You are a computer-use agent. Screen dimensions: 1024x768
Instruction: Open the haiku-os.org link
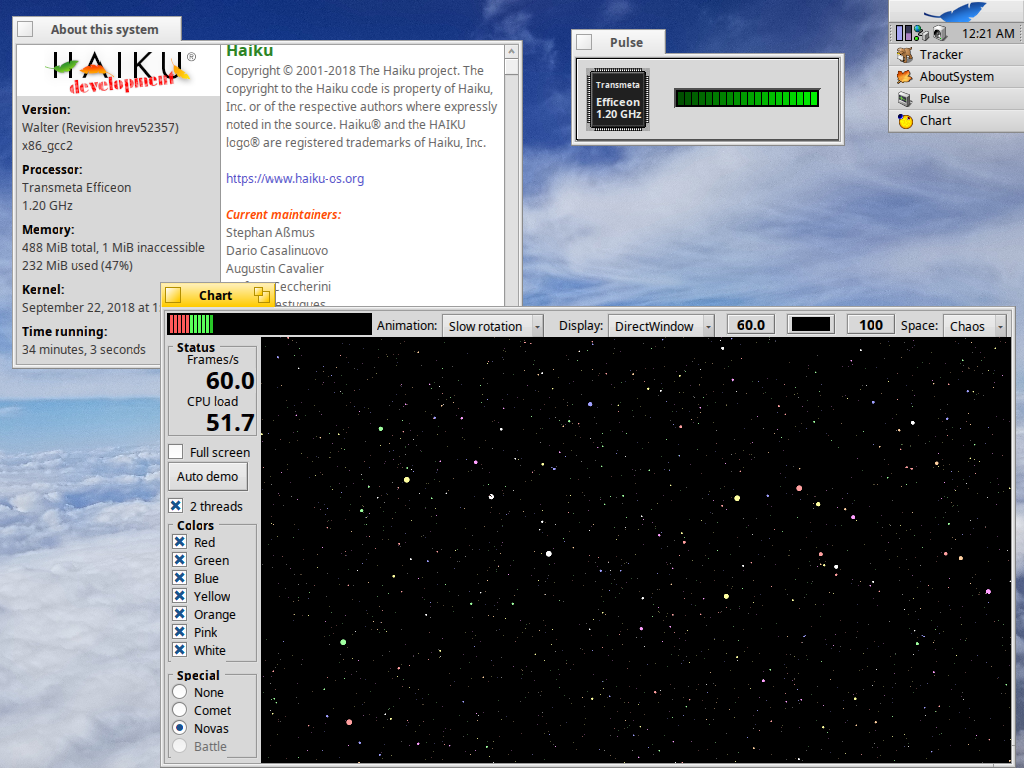(295, 178)
